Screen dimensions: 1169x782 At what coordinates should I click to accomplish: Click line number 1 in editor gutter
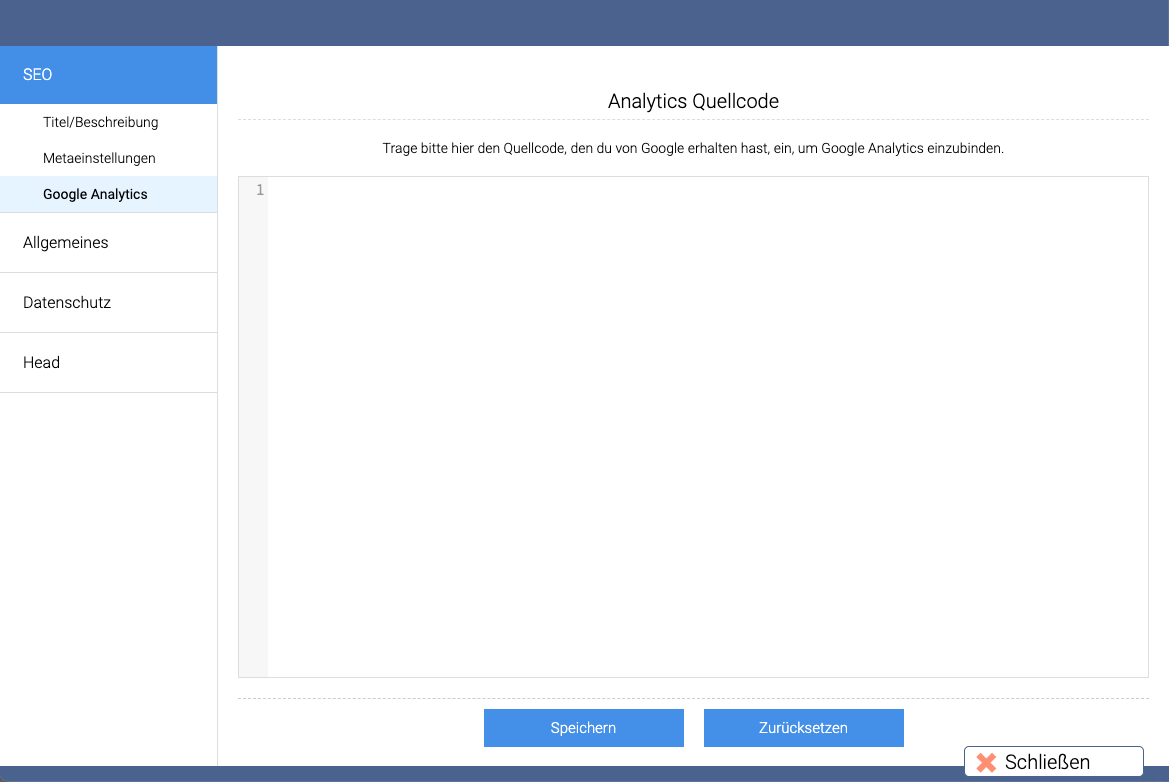259,190
